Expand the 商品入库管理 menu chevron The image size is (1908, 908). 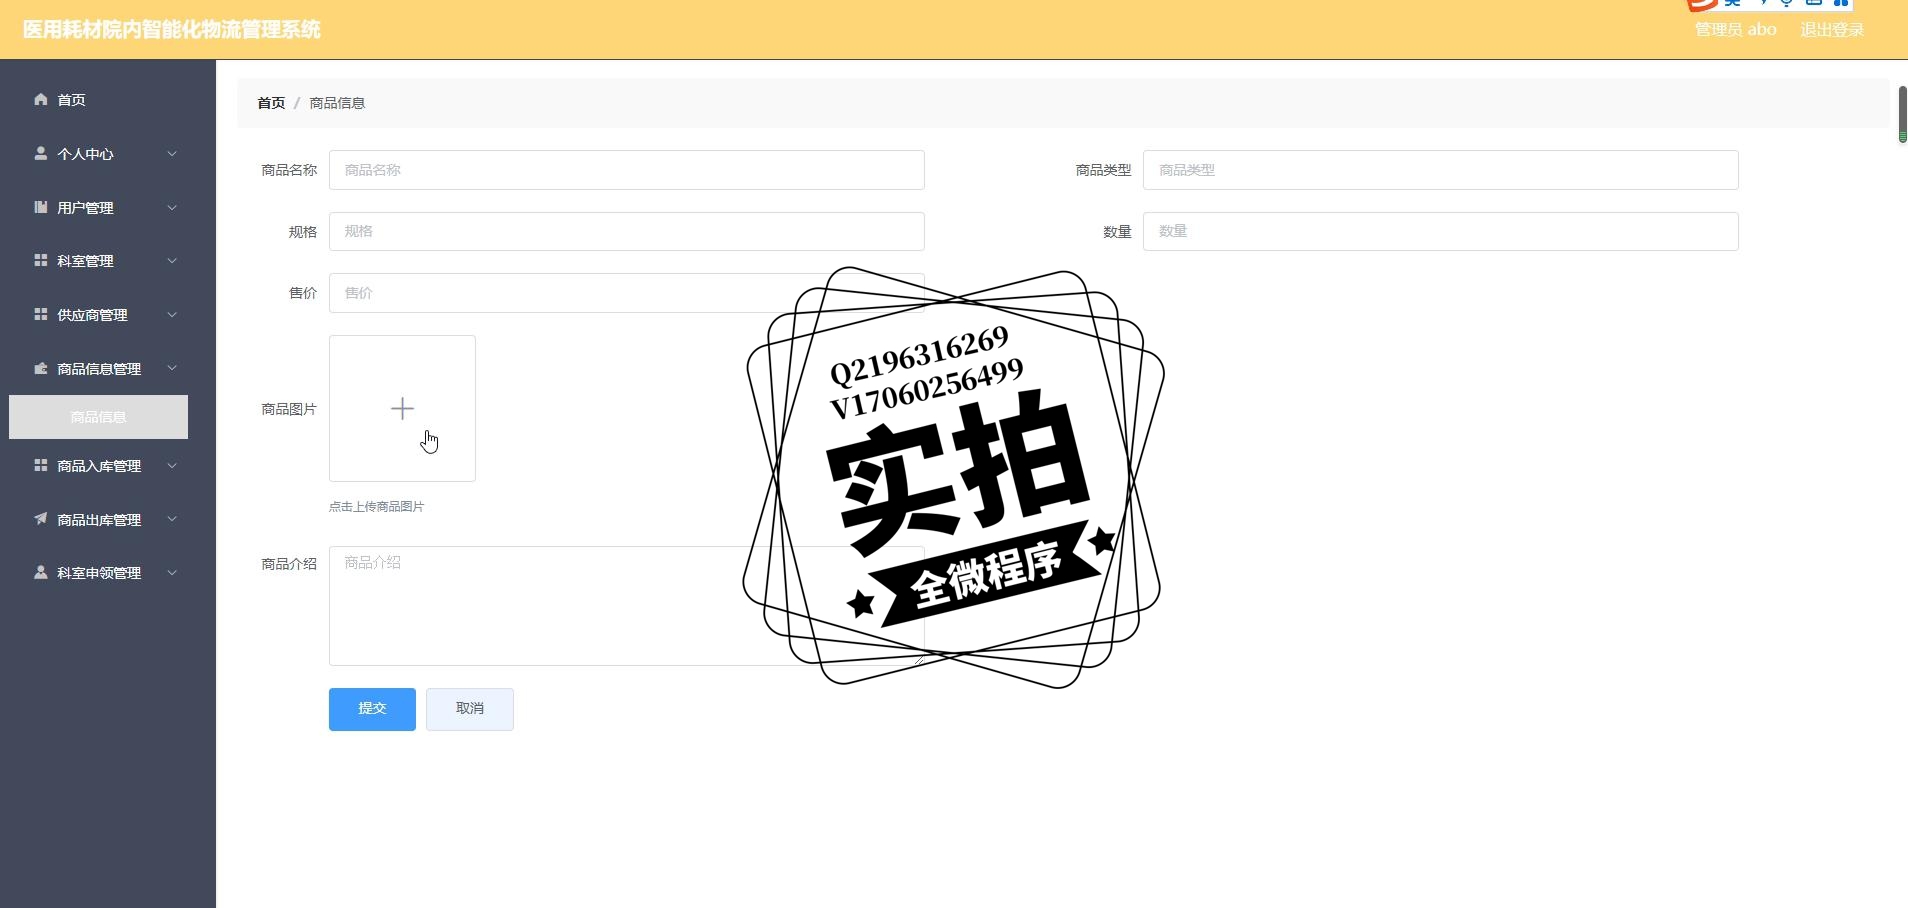click(172, 466)
